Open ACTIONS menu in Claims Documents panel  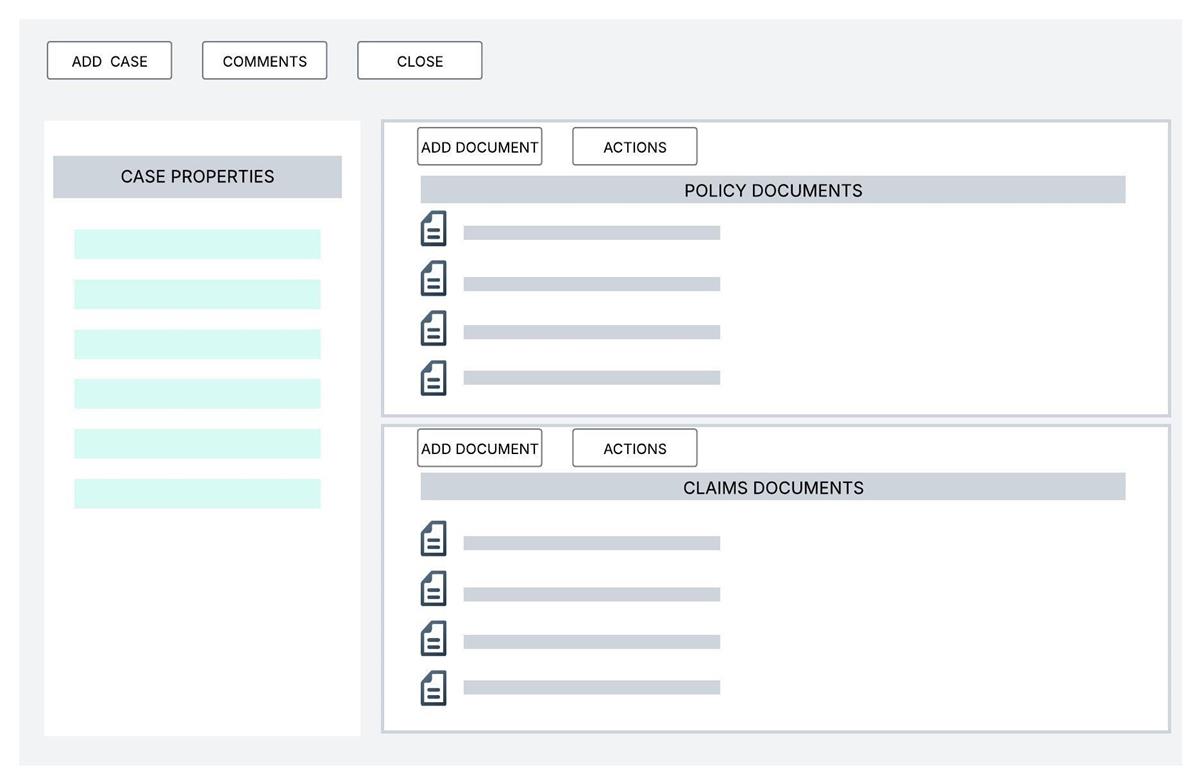[x=634, y=449]
